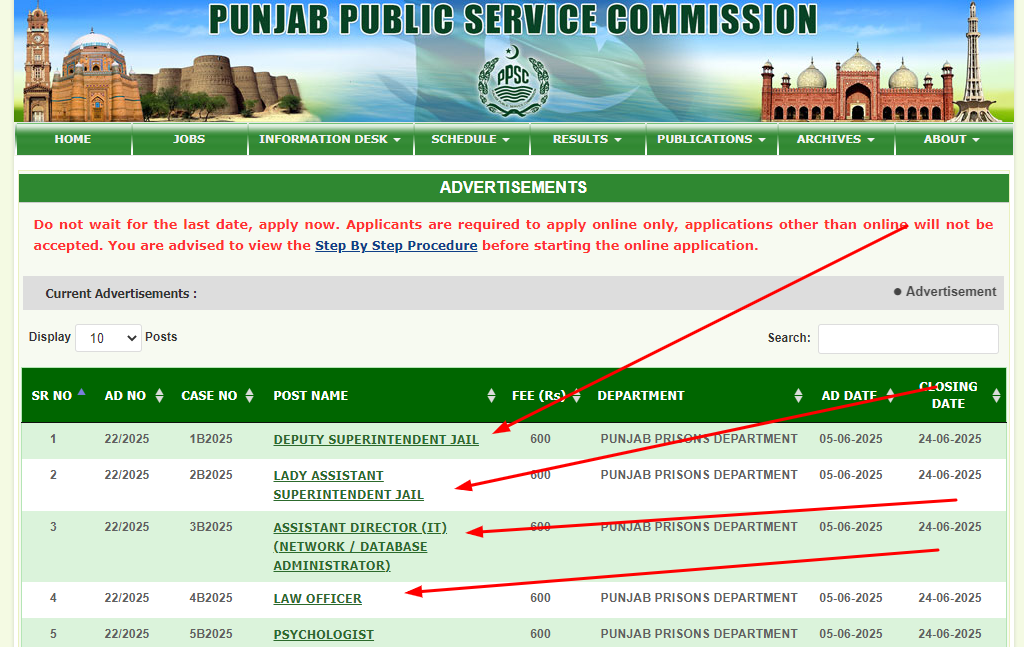Open DEPUTY SUPERINTENDENT JAIL post
Viewport: 1024px width, 647px height.
pyautogui.click(x=376, y=439)
